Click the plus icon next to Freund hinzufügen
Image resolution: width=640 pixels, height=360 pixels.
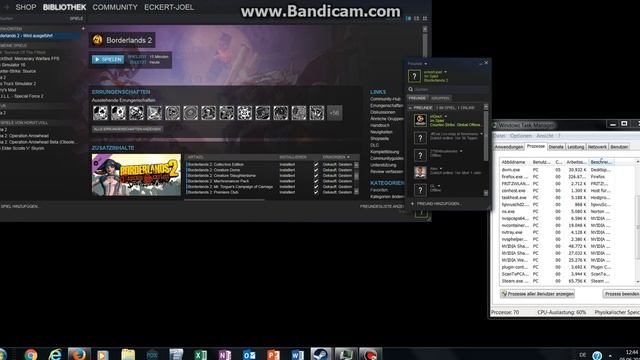[x=412, y=203]
